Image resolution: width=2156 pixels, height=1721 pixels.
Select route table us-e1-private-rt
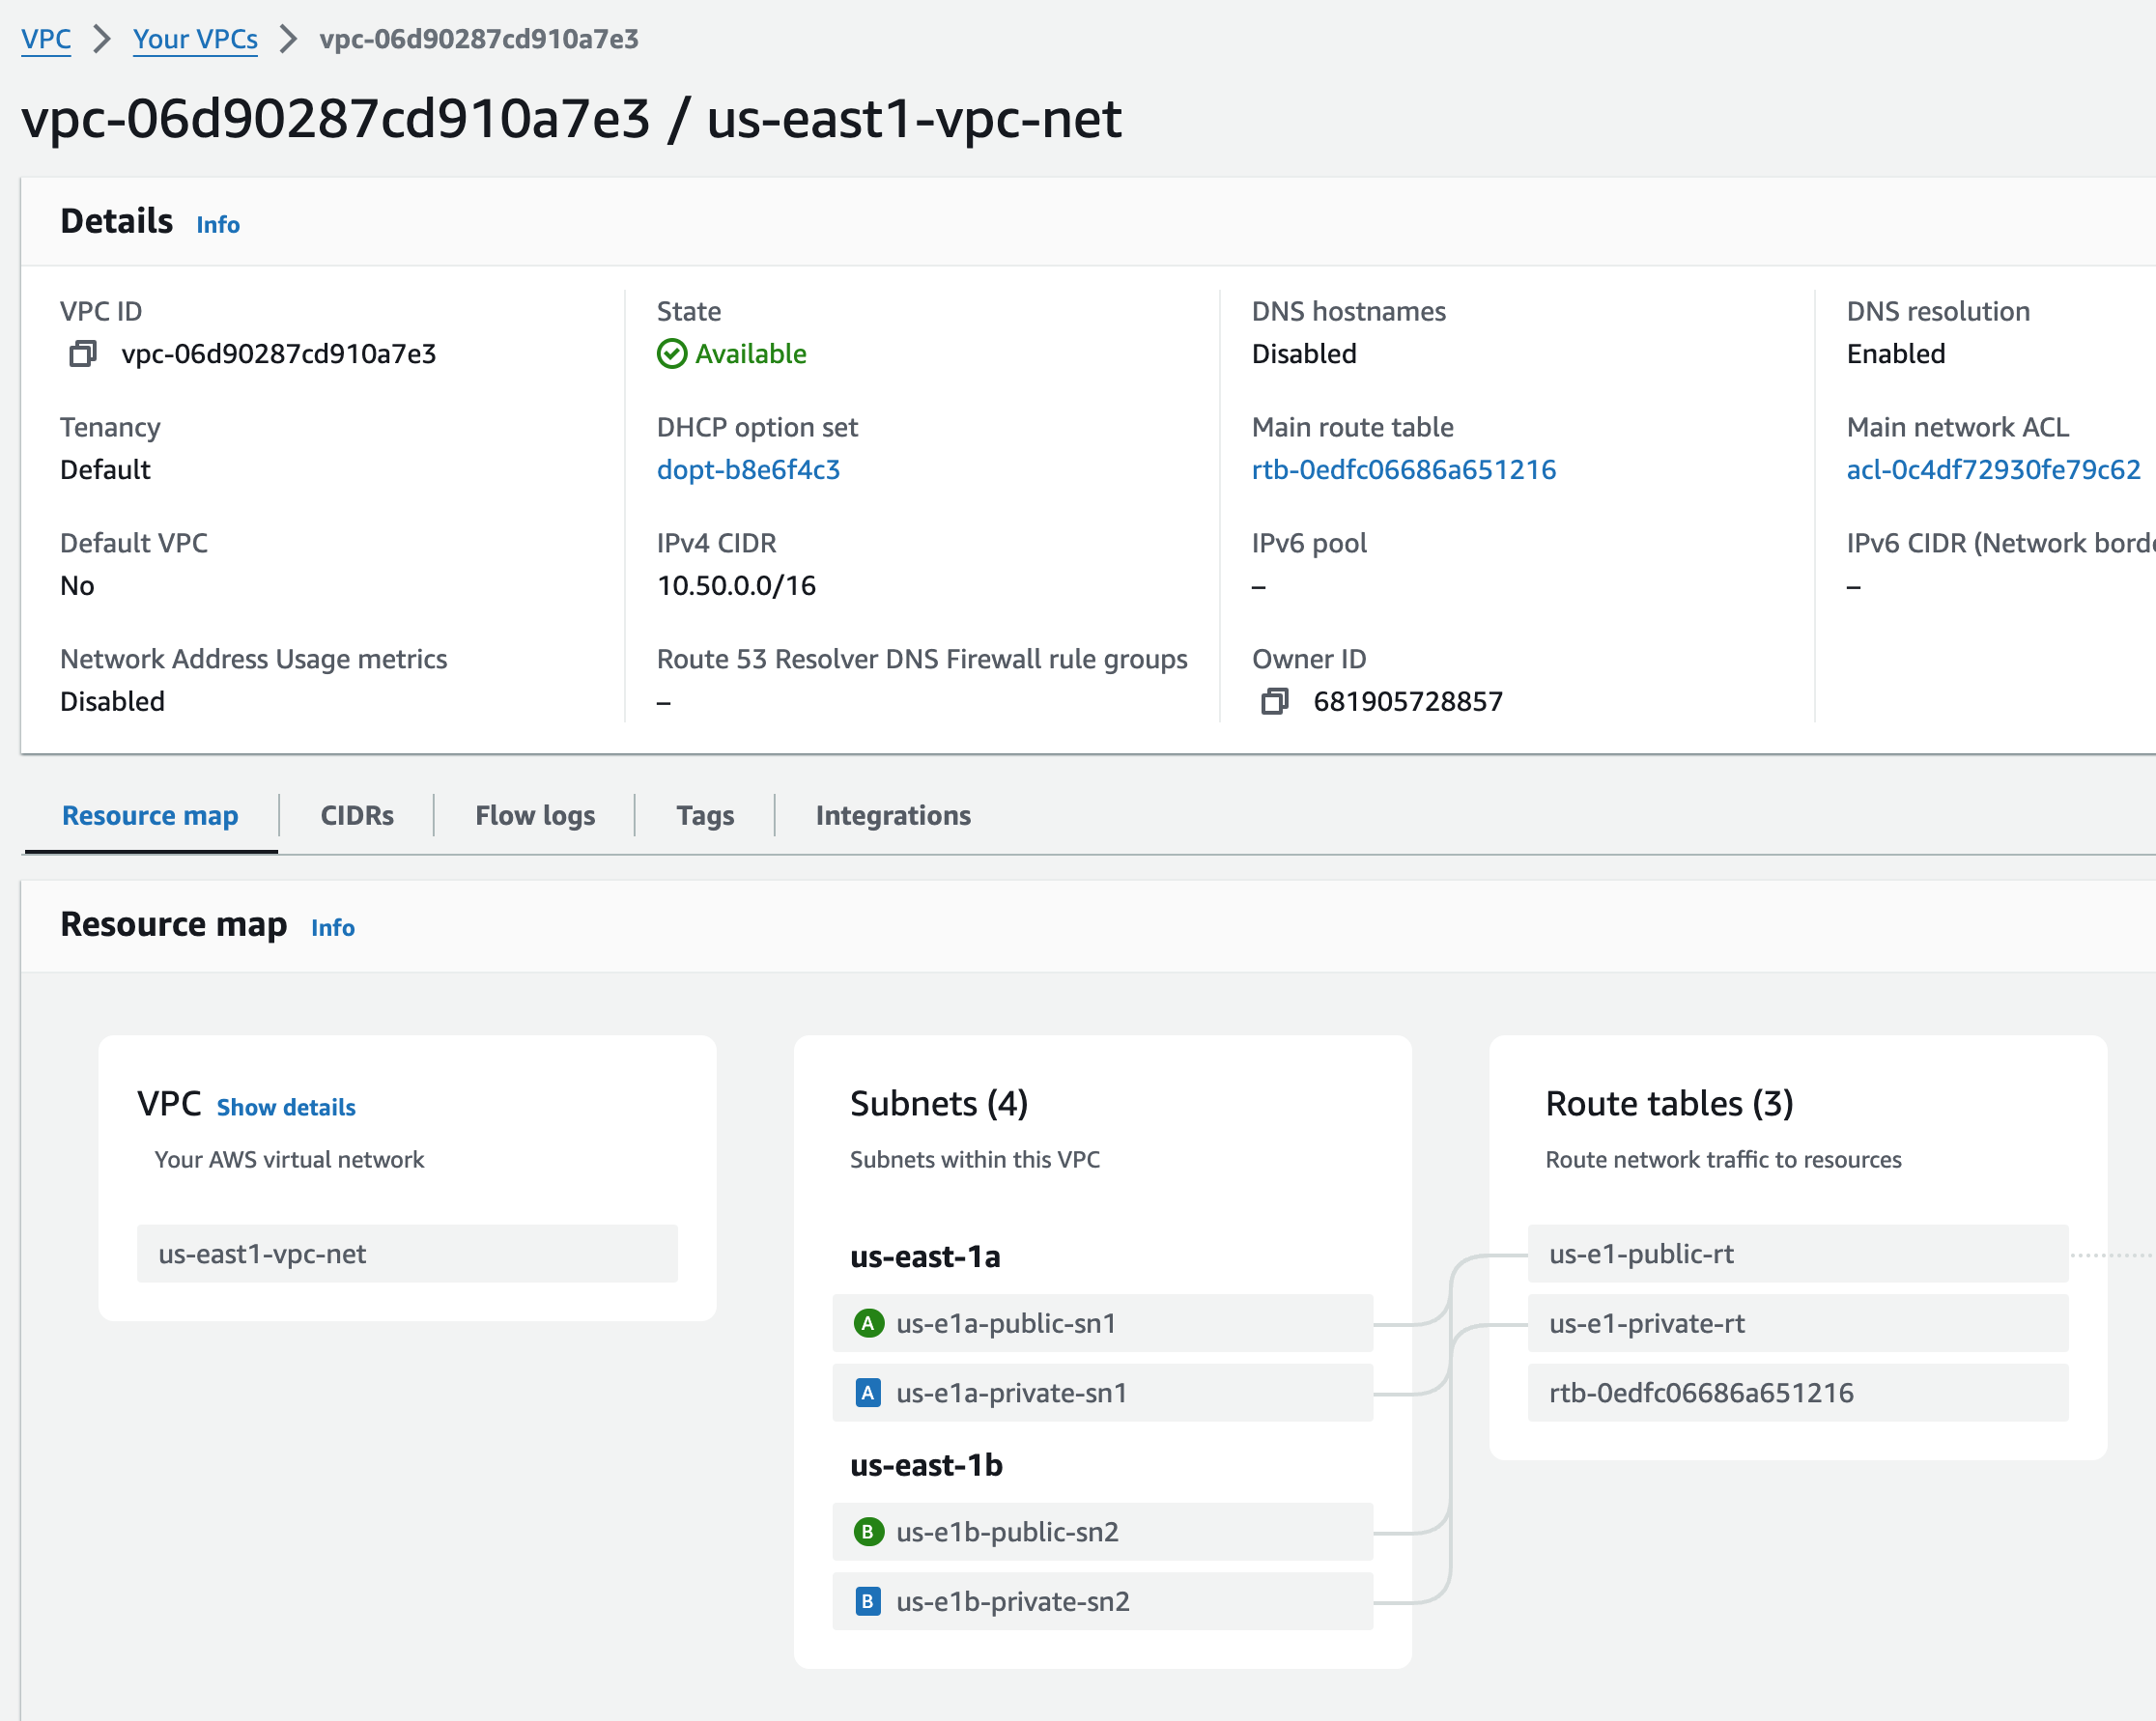(x=1798, y=1323)
